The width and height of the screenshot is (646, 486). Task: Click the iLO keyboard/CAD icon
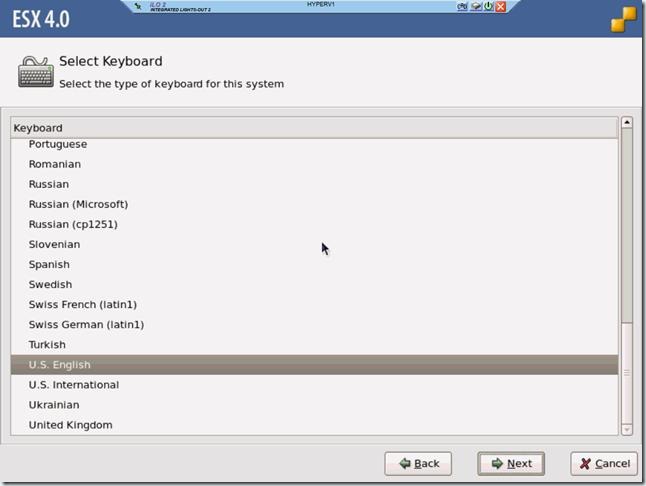coord(462,6)
